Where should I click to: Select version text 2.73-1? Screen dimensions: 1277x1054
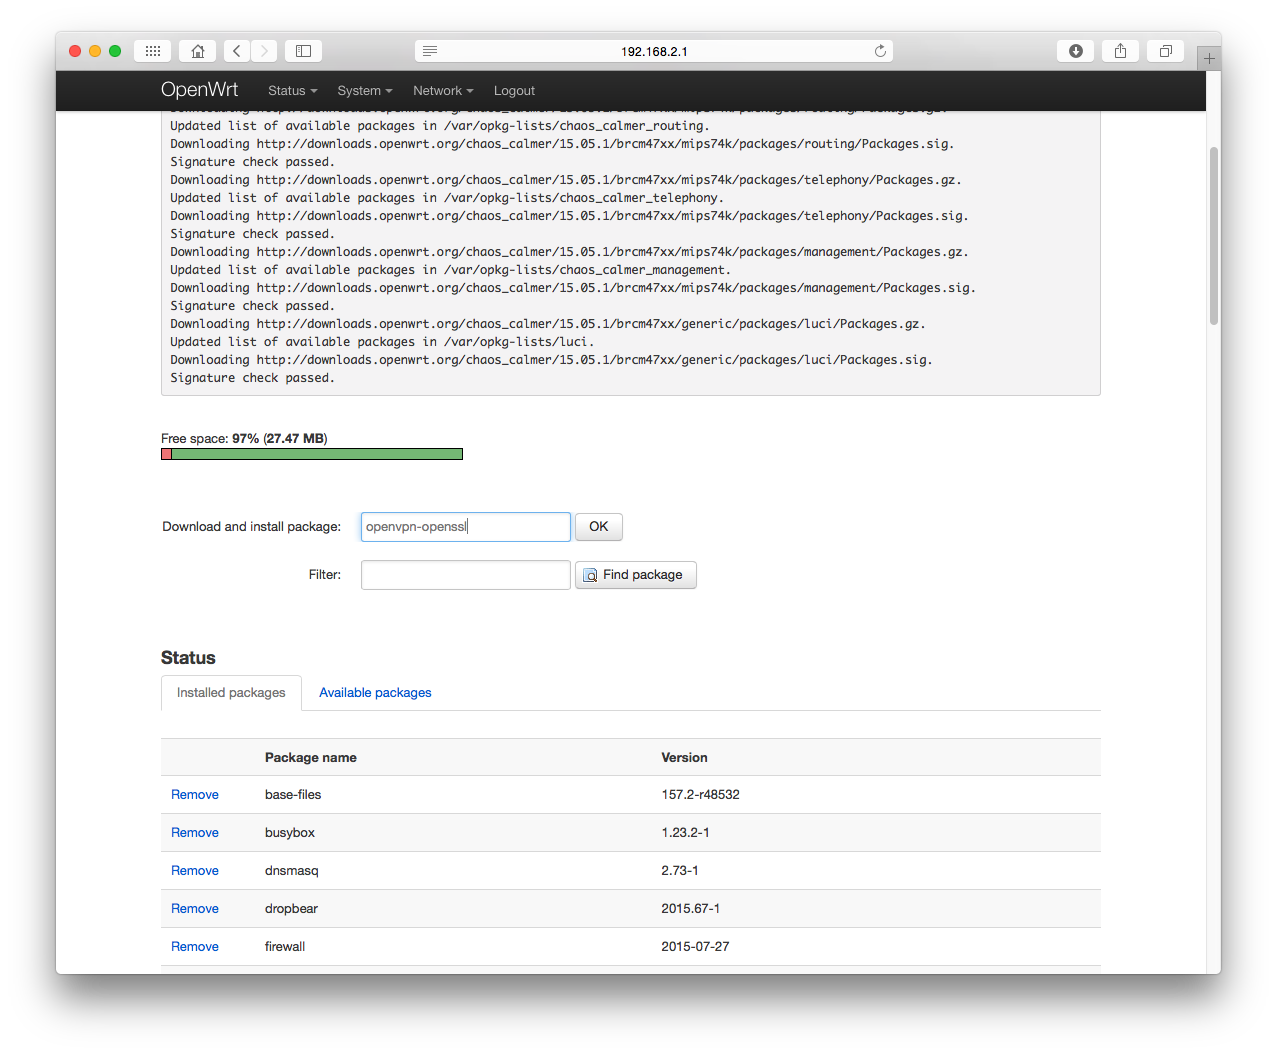(x=680, y=871)
